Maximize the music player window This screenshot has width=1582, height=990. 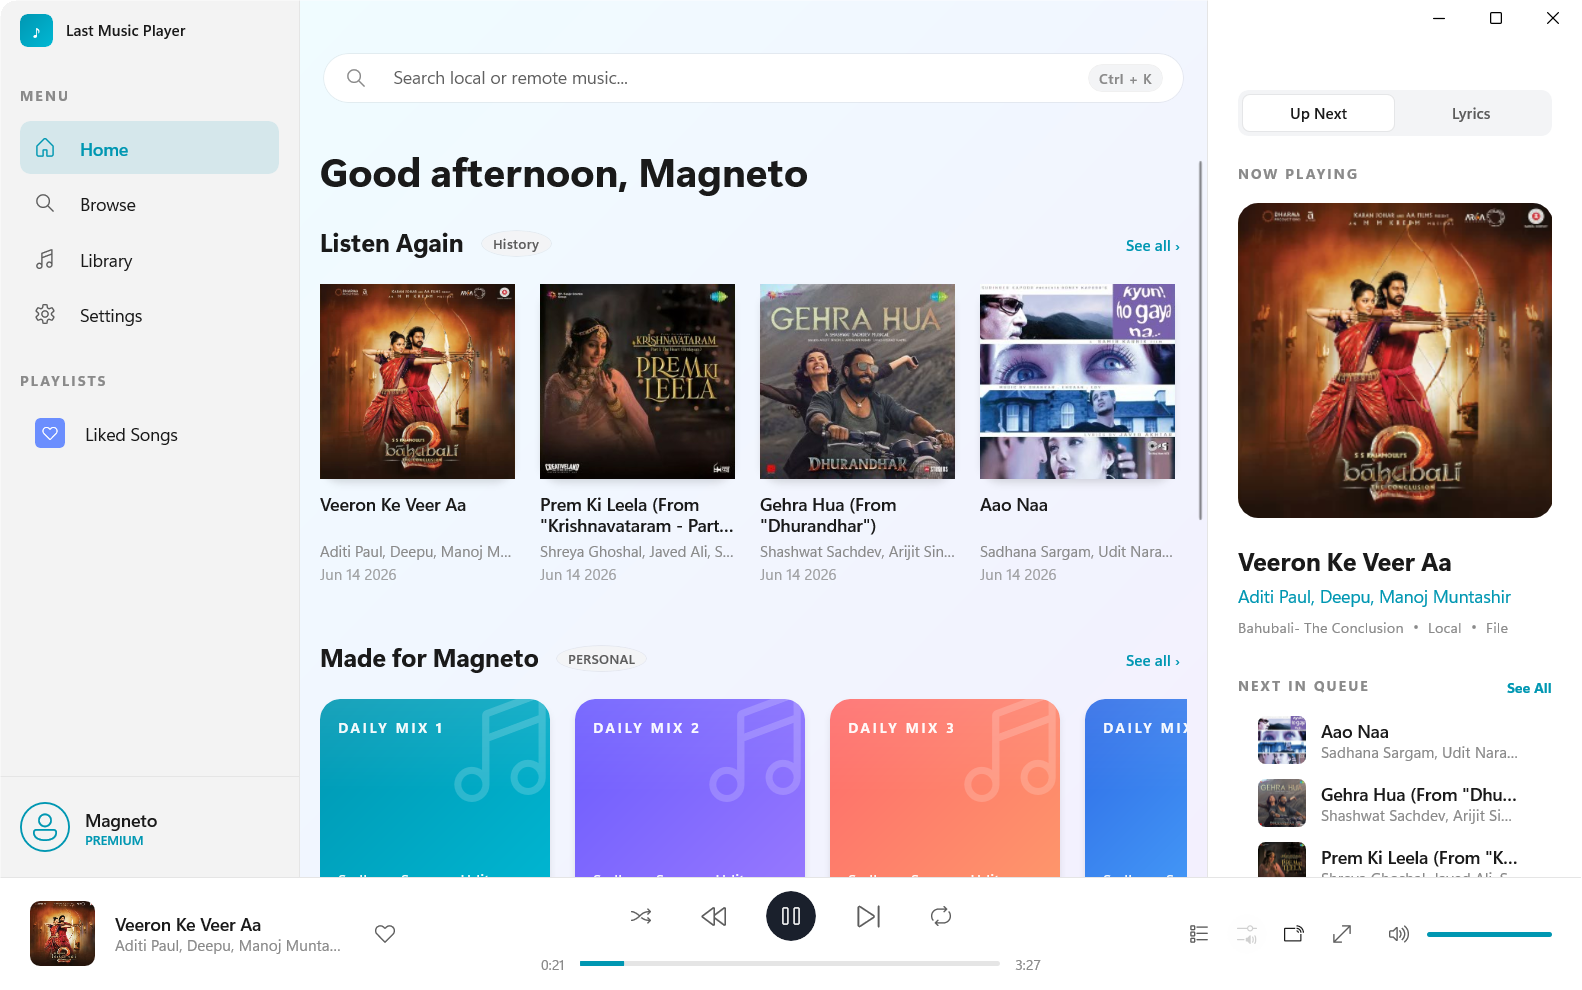click(1496, 18)
